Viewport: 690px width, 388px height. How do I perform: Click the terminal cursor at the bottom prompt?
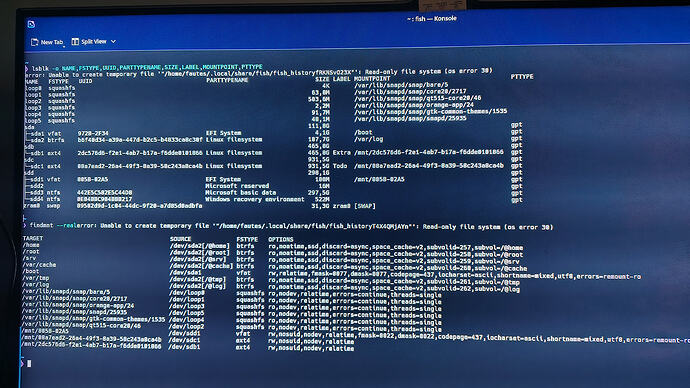29,363
